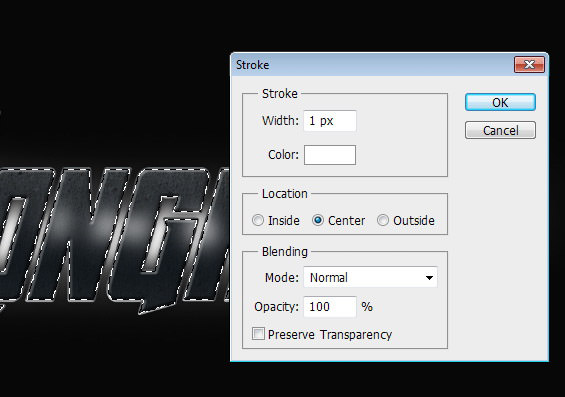Click the Preserve Transparency label text

point(330,335)
